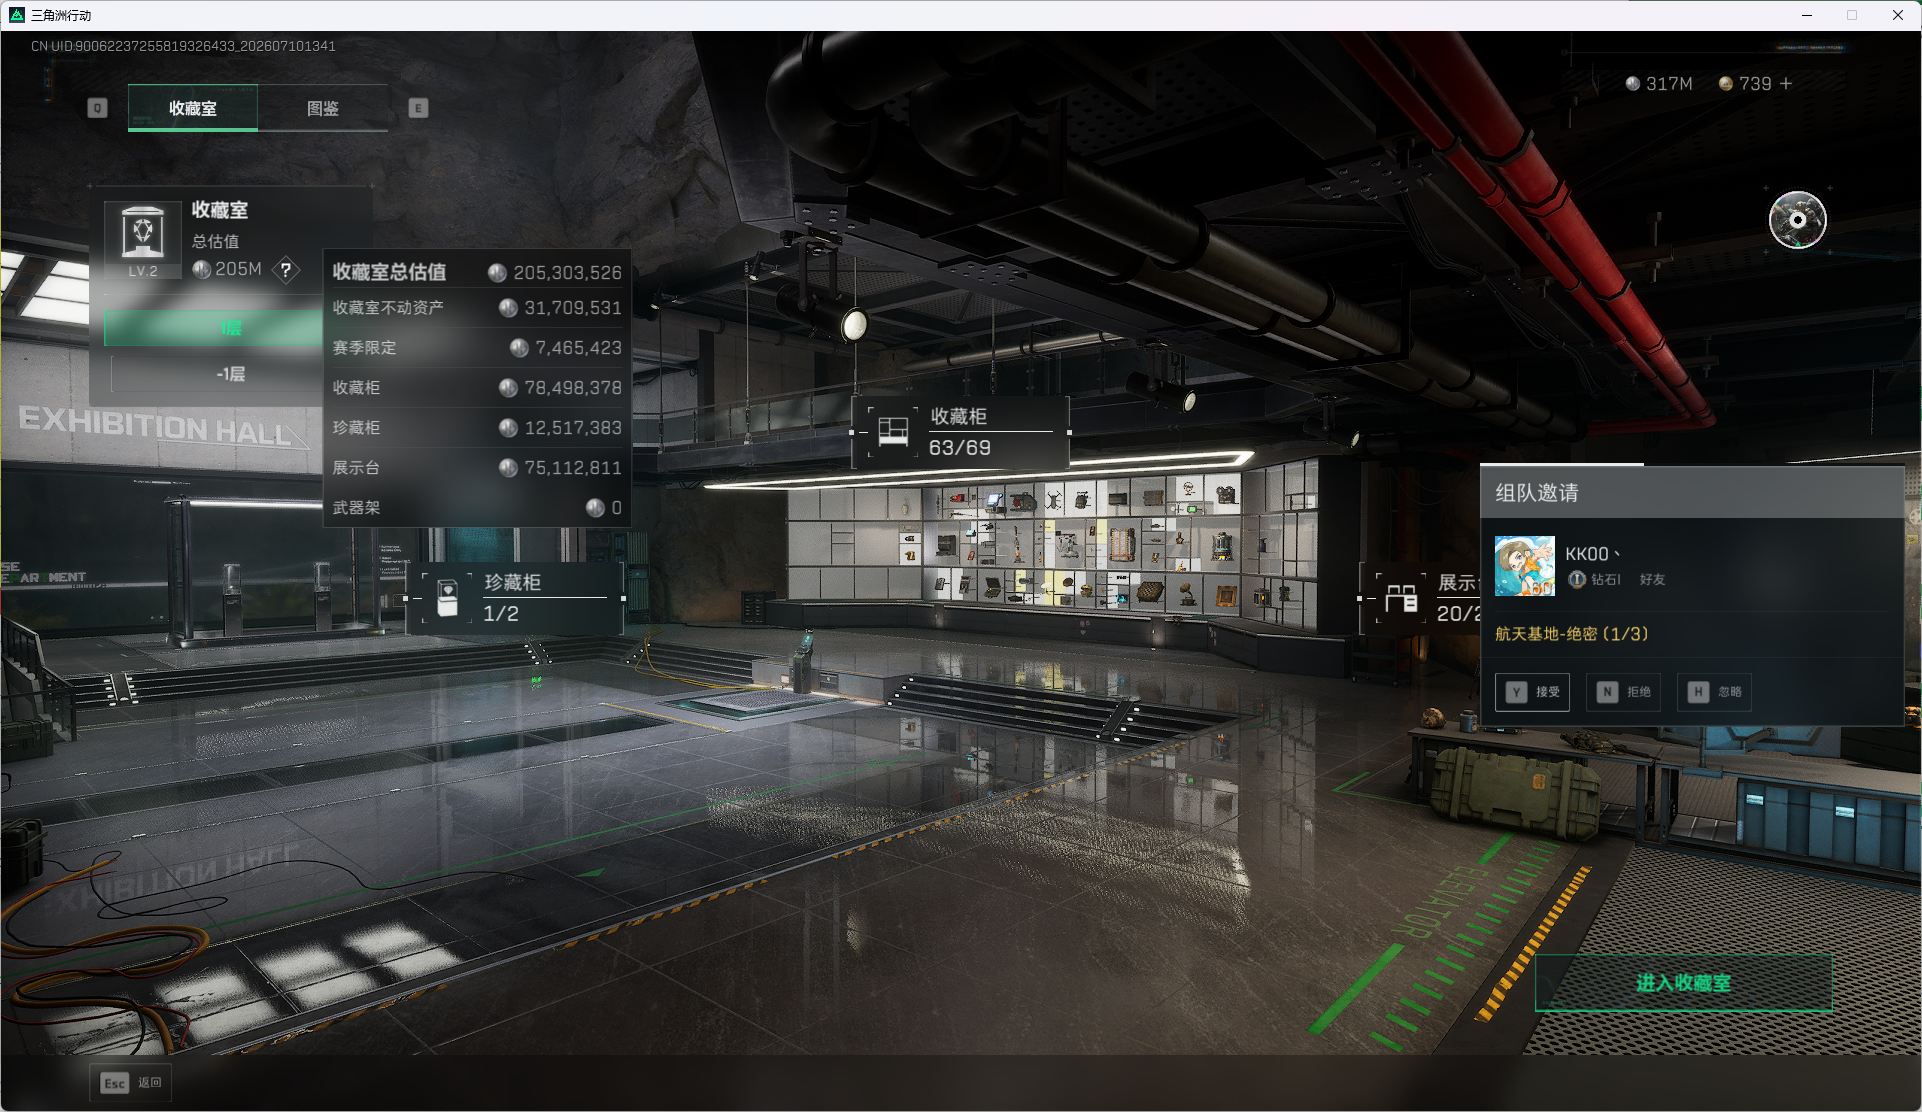
Task: Click the round disc icon at top right
Action: tap(1797, 220)
